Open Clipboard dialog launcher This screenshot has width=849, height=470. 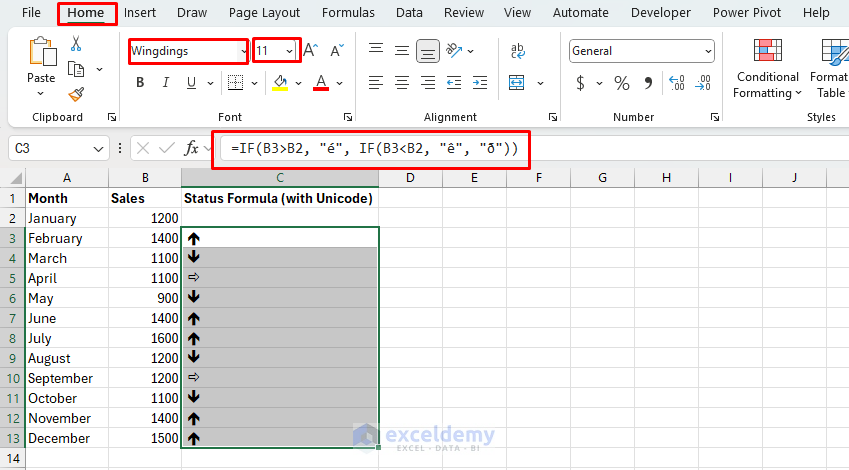click(112, 117)
